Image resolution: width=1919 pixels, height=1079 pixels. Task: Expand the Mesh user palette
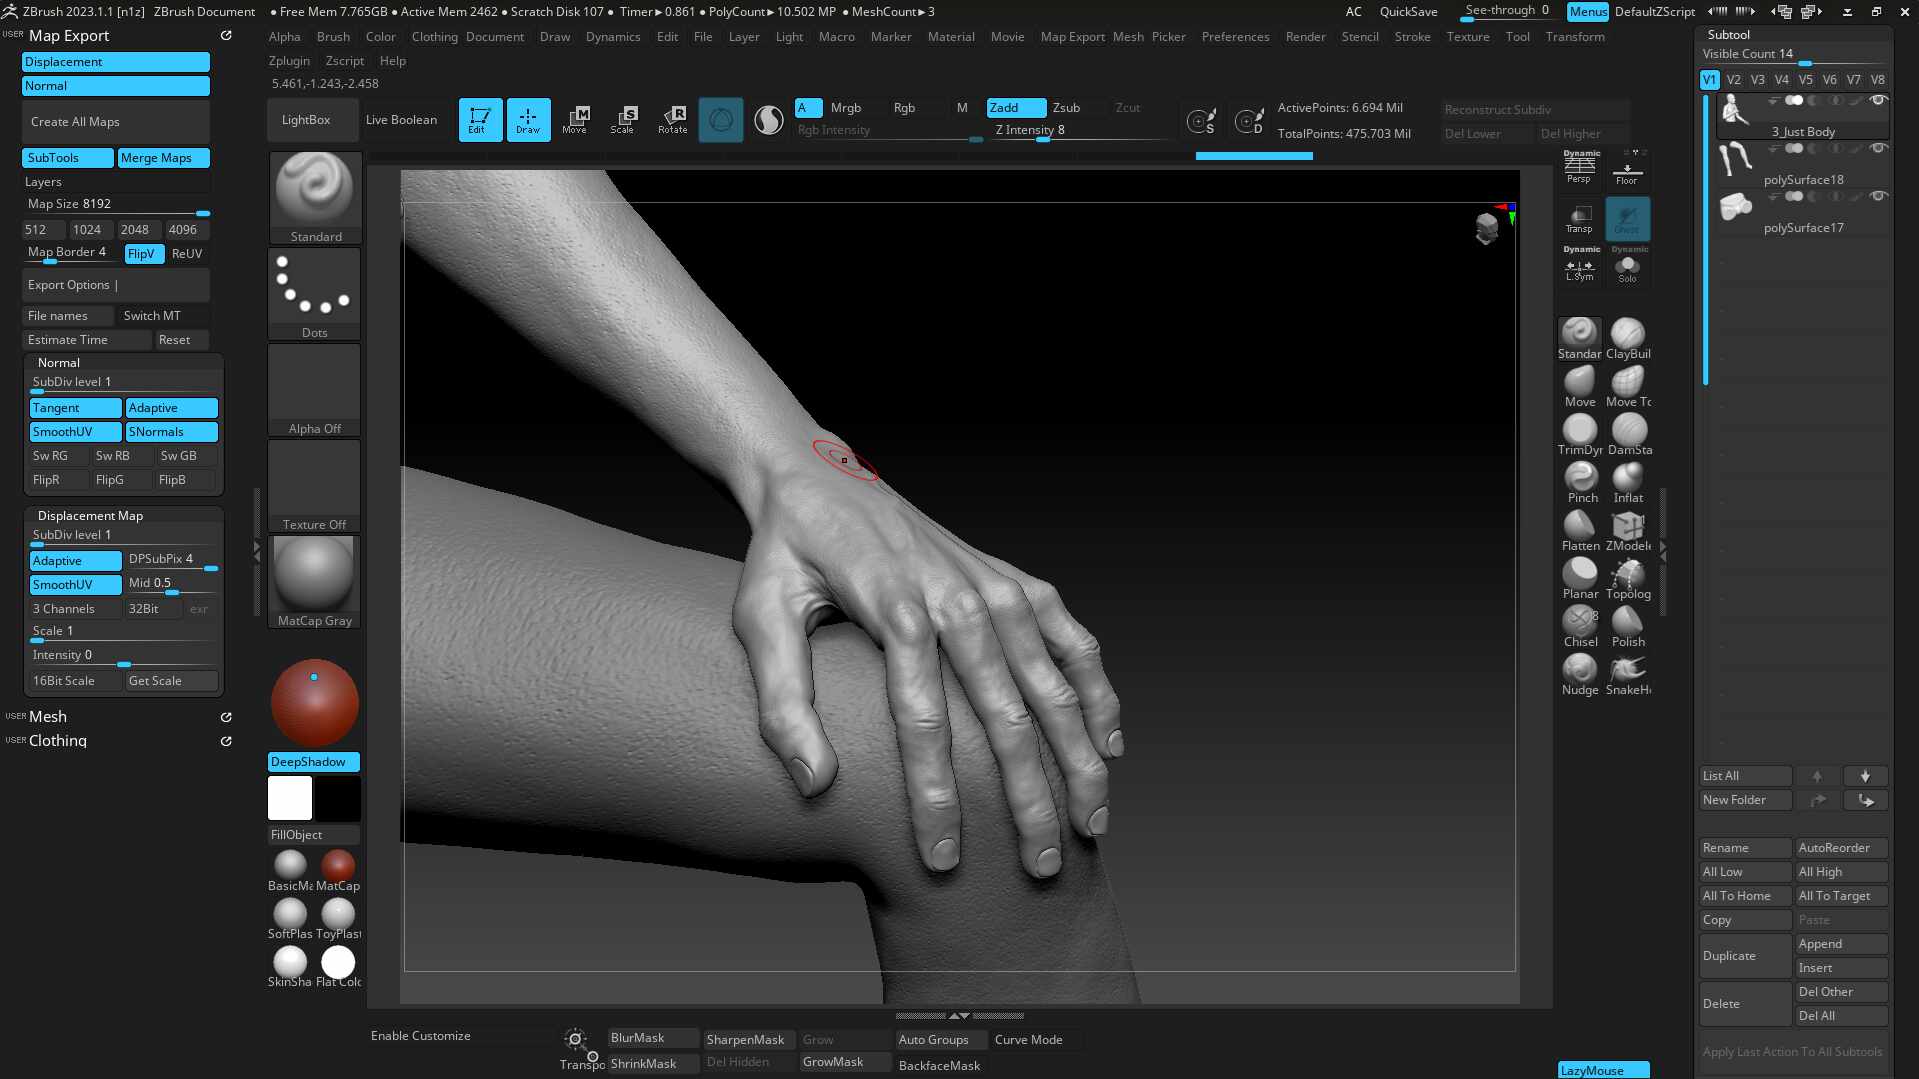[47, 717]
